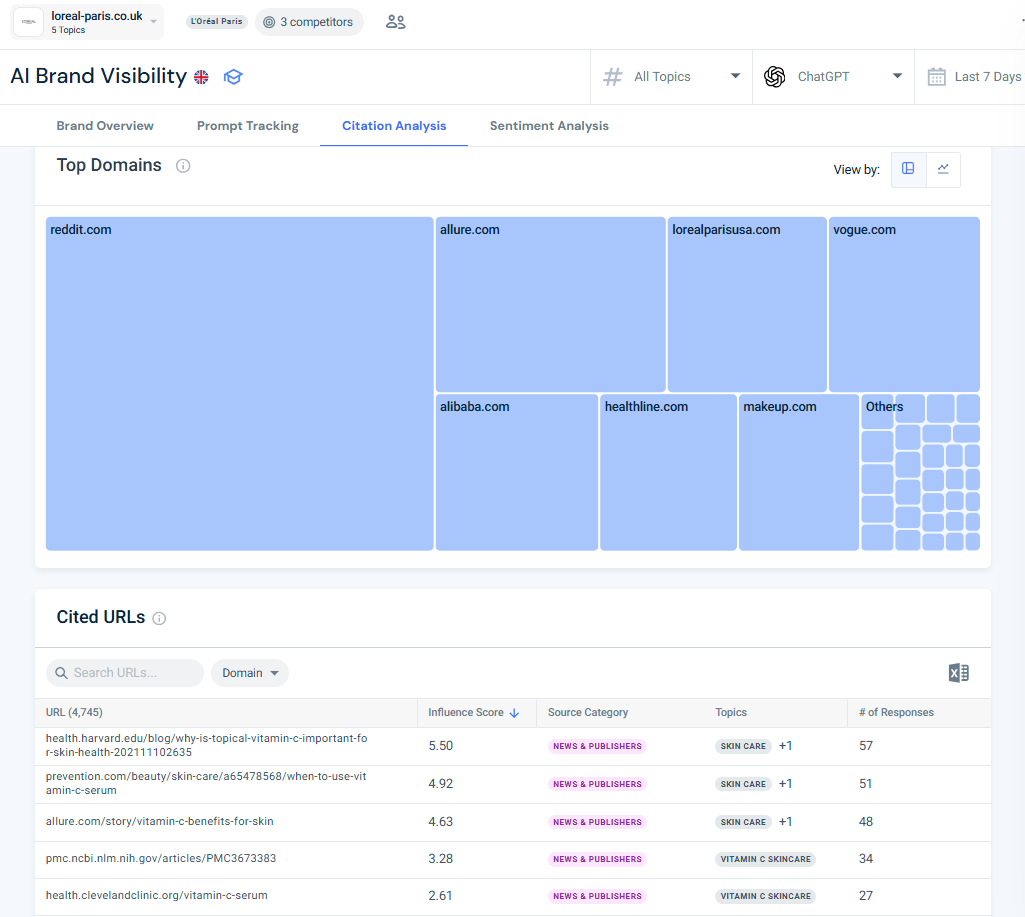The image size is (1025, 917).
Task: Expand the ChatGPT model dropdown
Action: click(x=833, y=76)
